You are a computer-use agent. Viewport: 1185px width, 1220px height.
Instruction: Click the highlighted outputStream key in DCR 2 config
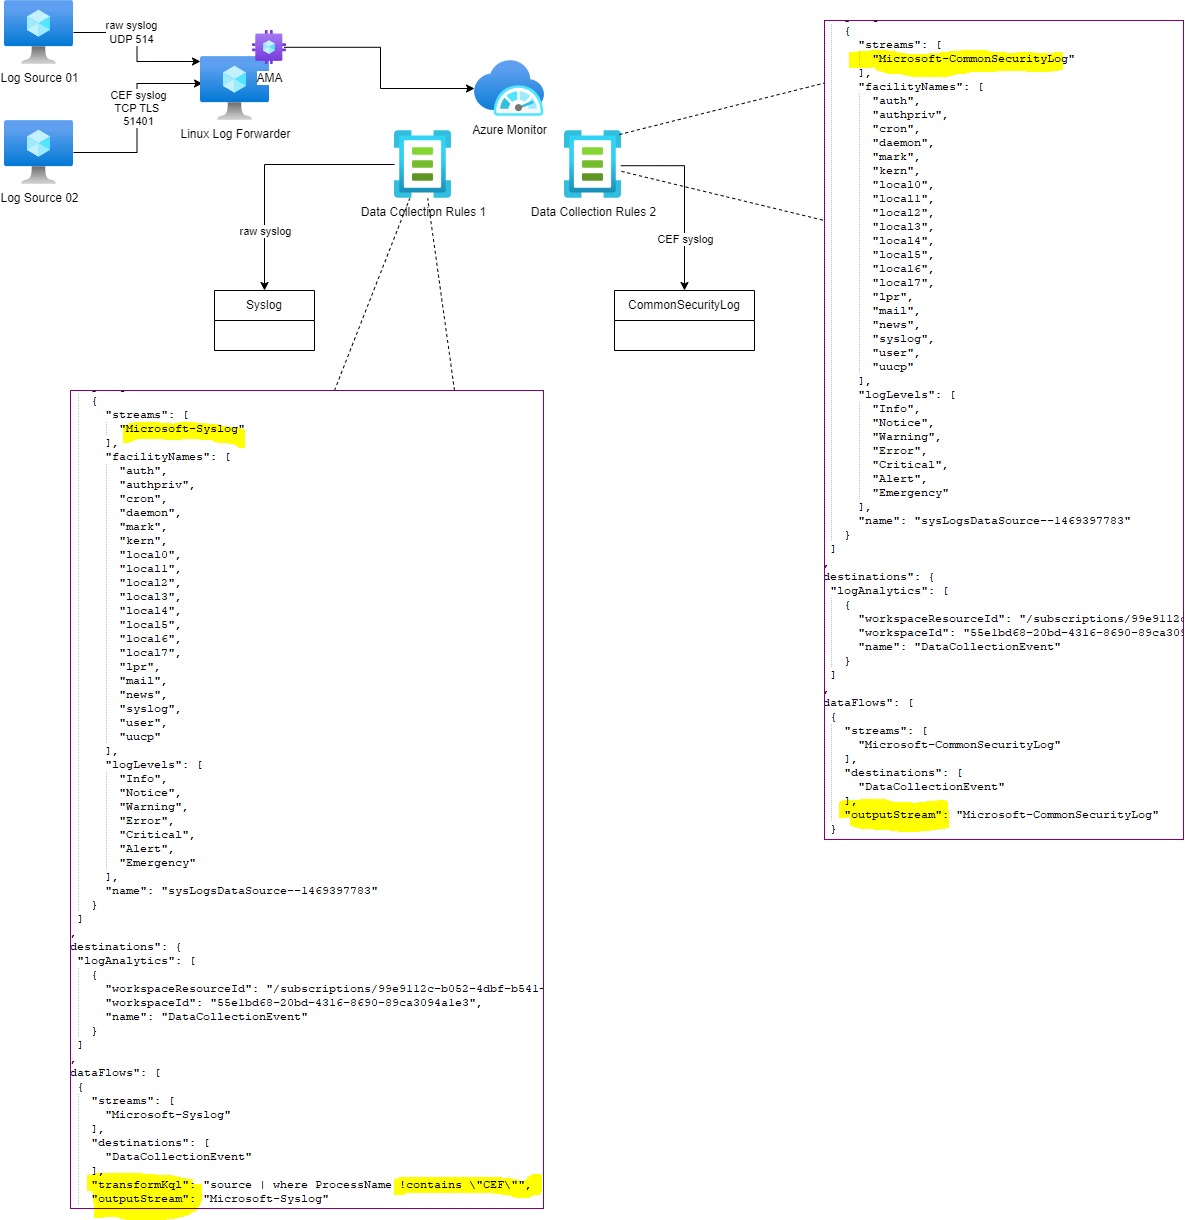pyautogui.click(x=893, y=814)
